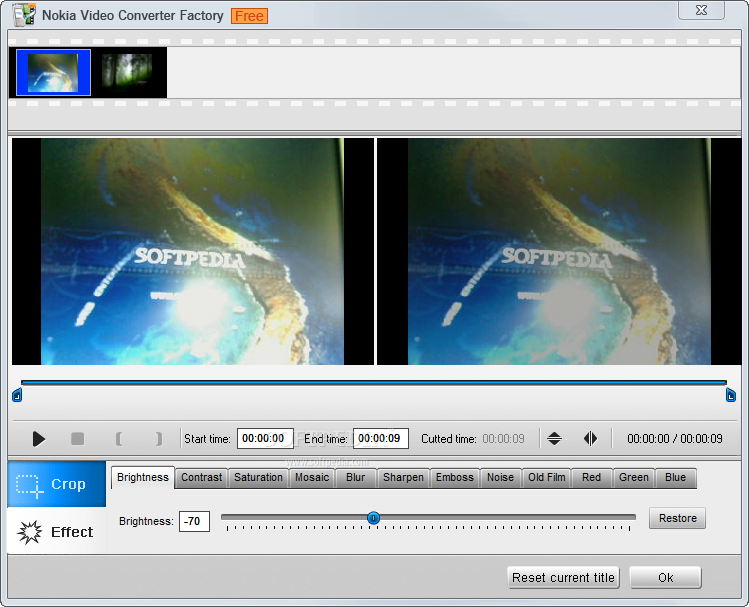Flip video vertically icon

pyautogui.click(x=554, y=438)
